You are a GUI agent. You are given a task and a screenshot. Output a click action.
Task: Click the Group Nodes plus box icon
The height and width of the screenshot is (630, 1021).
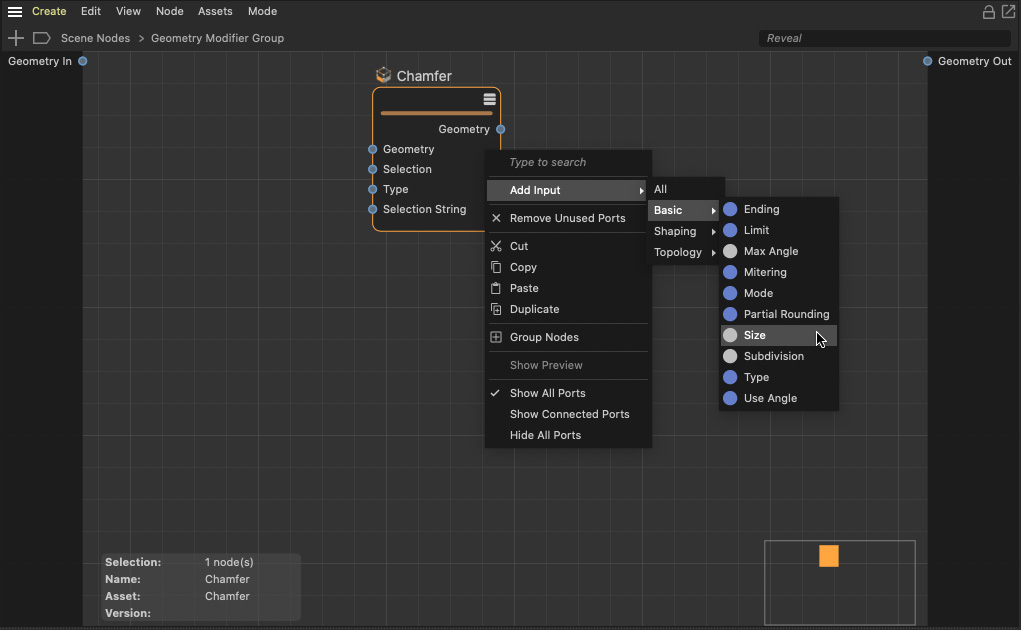pyautogui.click(x=496, y=337)
